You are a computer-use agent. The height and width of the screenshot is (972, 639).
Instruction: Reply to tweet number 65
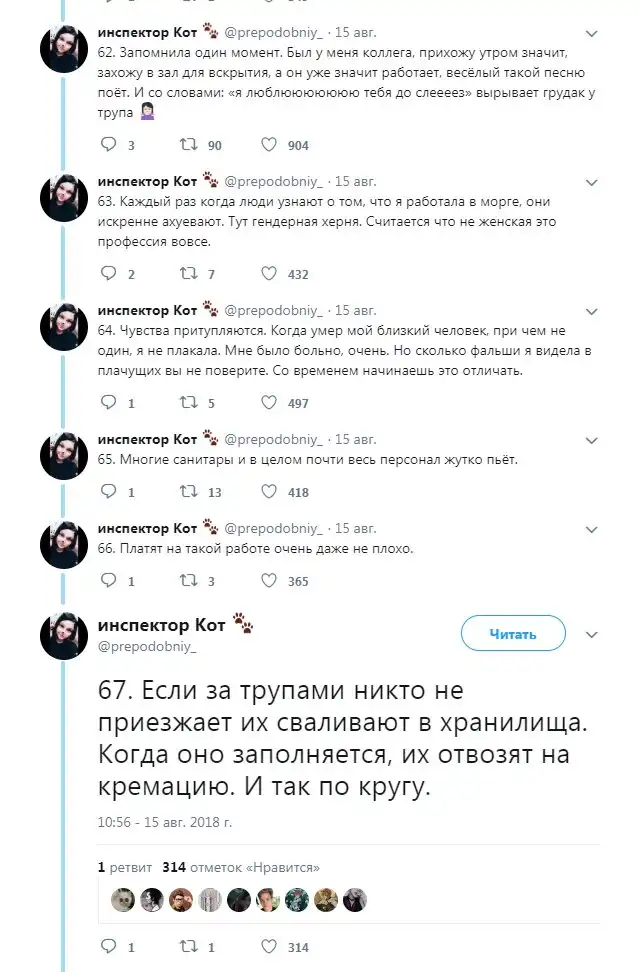click(110, 492)
